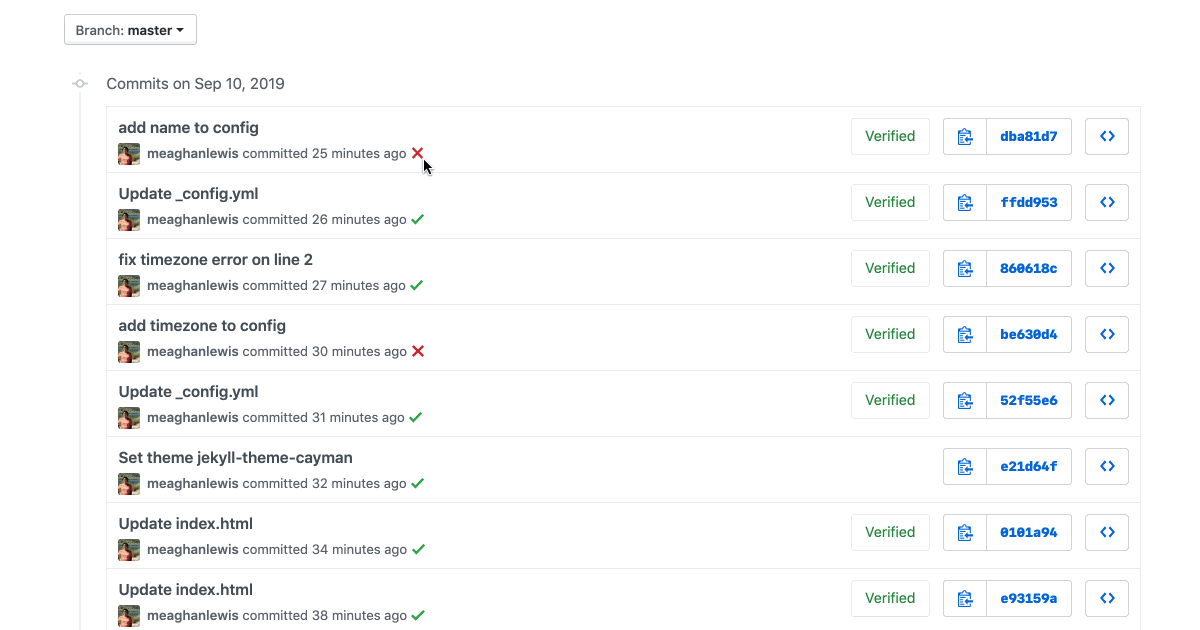This screenshot has width=1200, height=630.
Task: Click the Verified badge next to e93159a
Action: pyautogui.click(x=890, y=598)
